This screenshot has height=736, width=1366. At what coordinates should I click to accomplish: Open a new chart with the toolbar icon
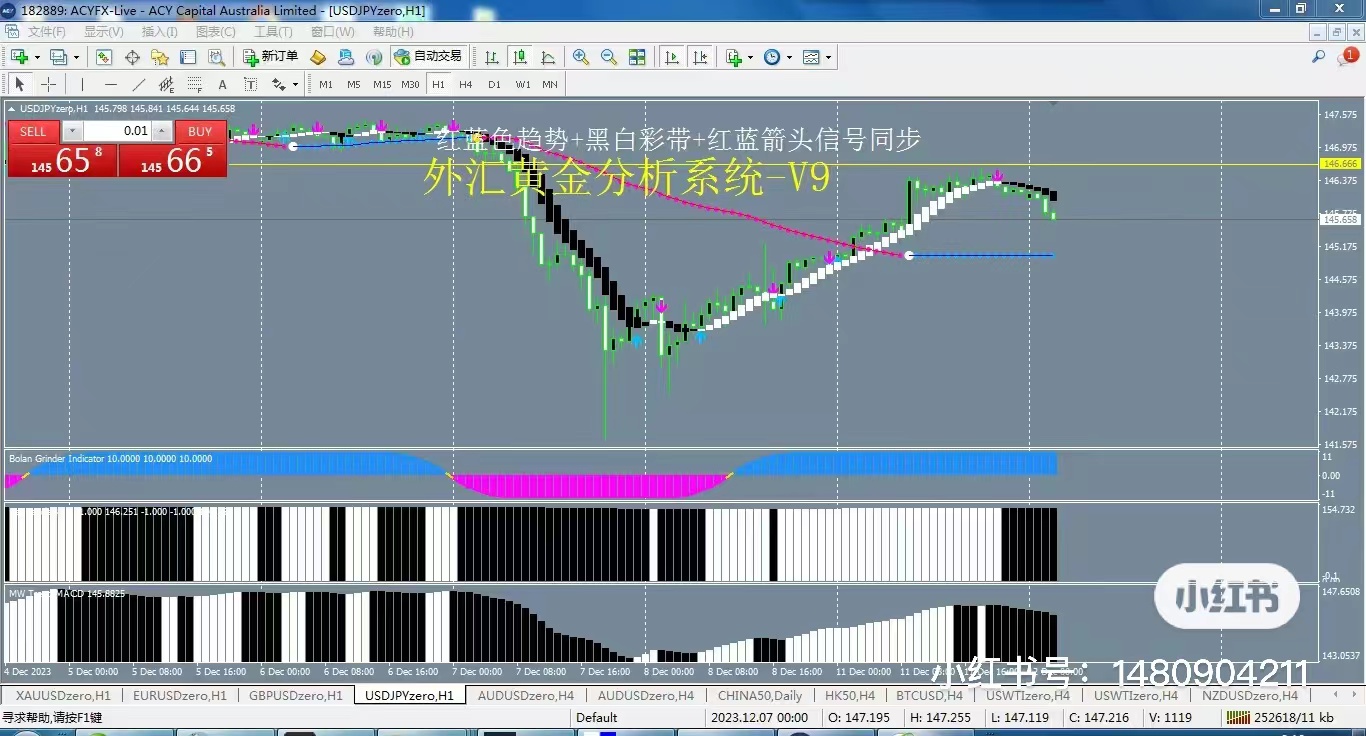coord(19,57)
